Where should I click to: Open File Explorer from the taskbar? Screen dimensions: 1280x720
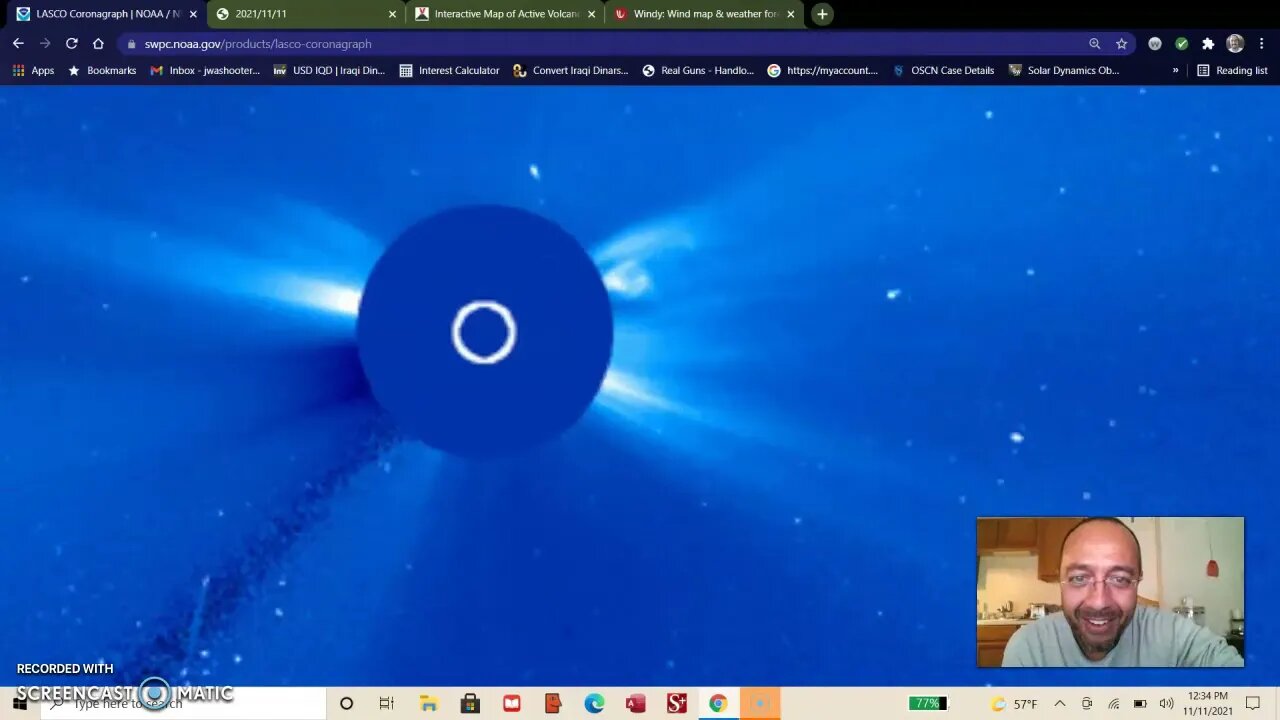(428, 704)
